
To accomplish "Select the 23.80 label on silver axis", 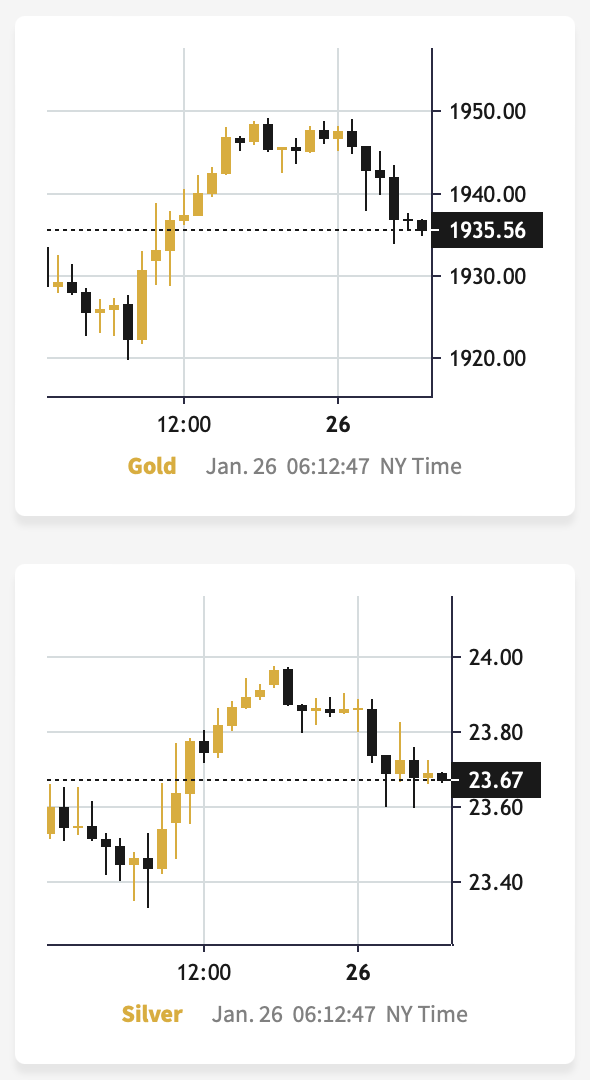I will click(x=496, y=732).
